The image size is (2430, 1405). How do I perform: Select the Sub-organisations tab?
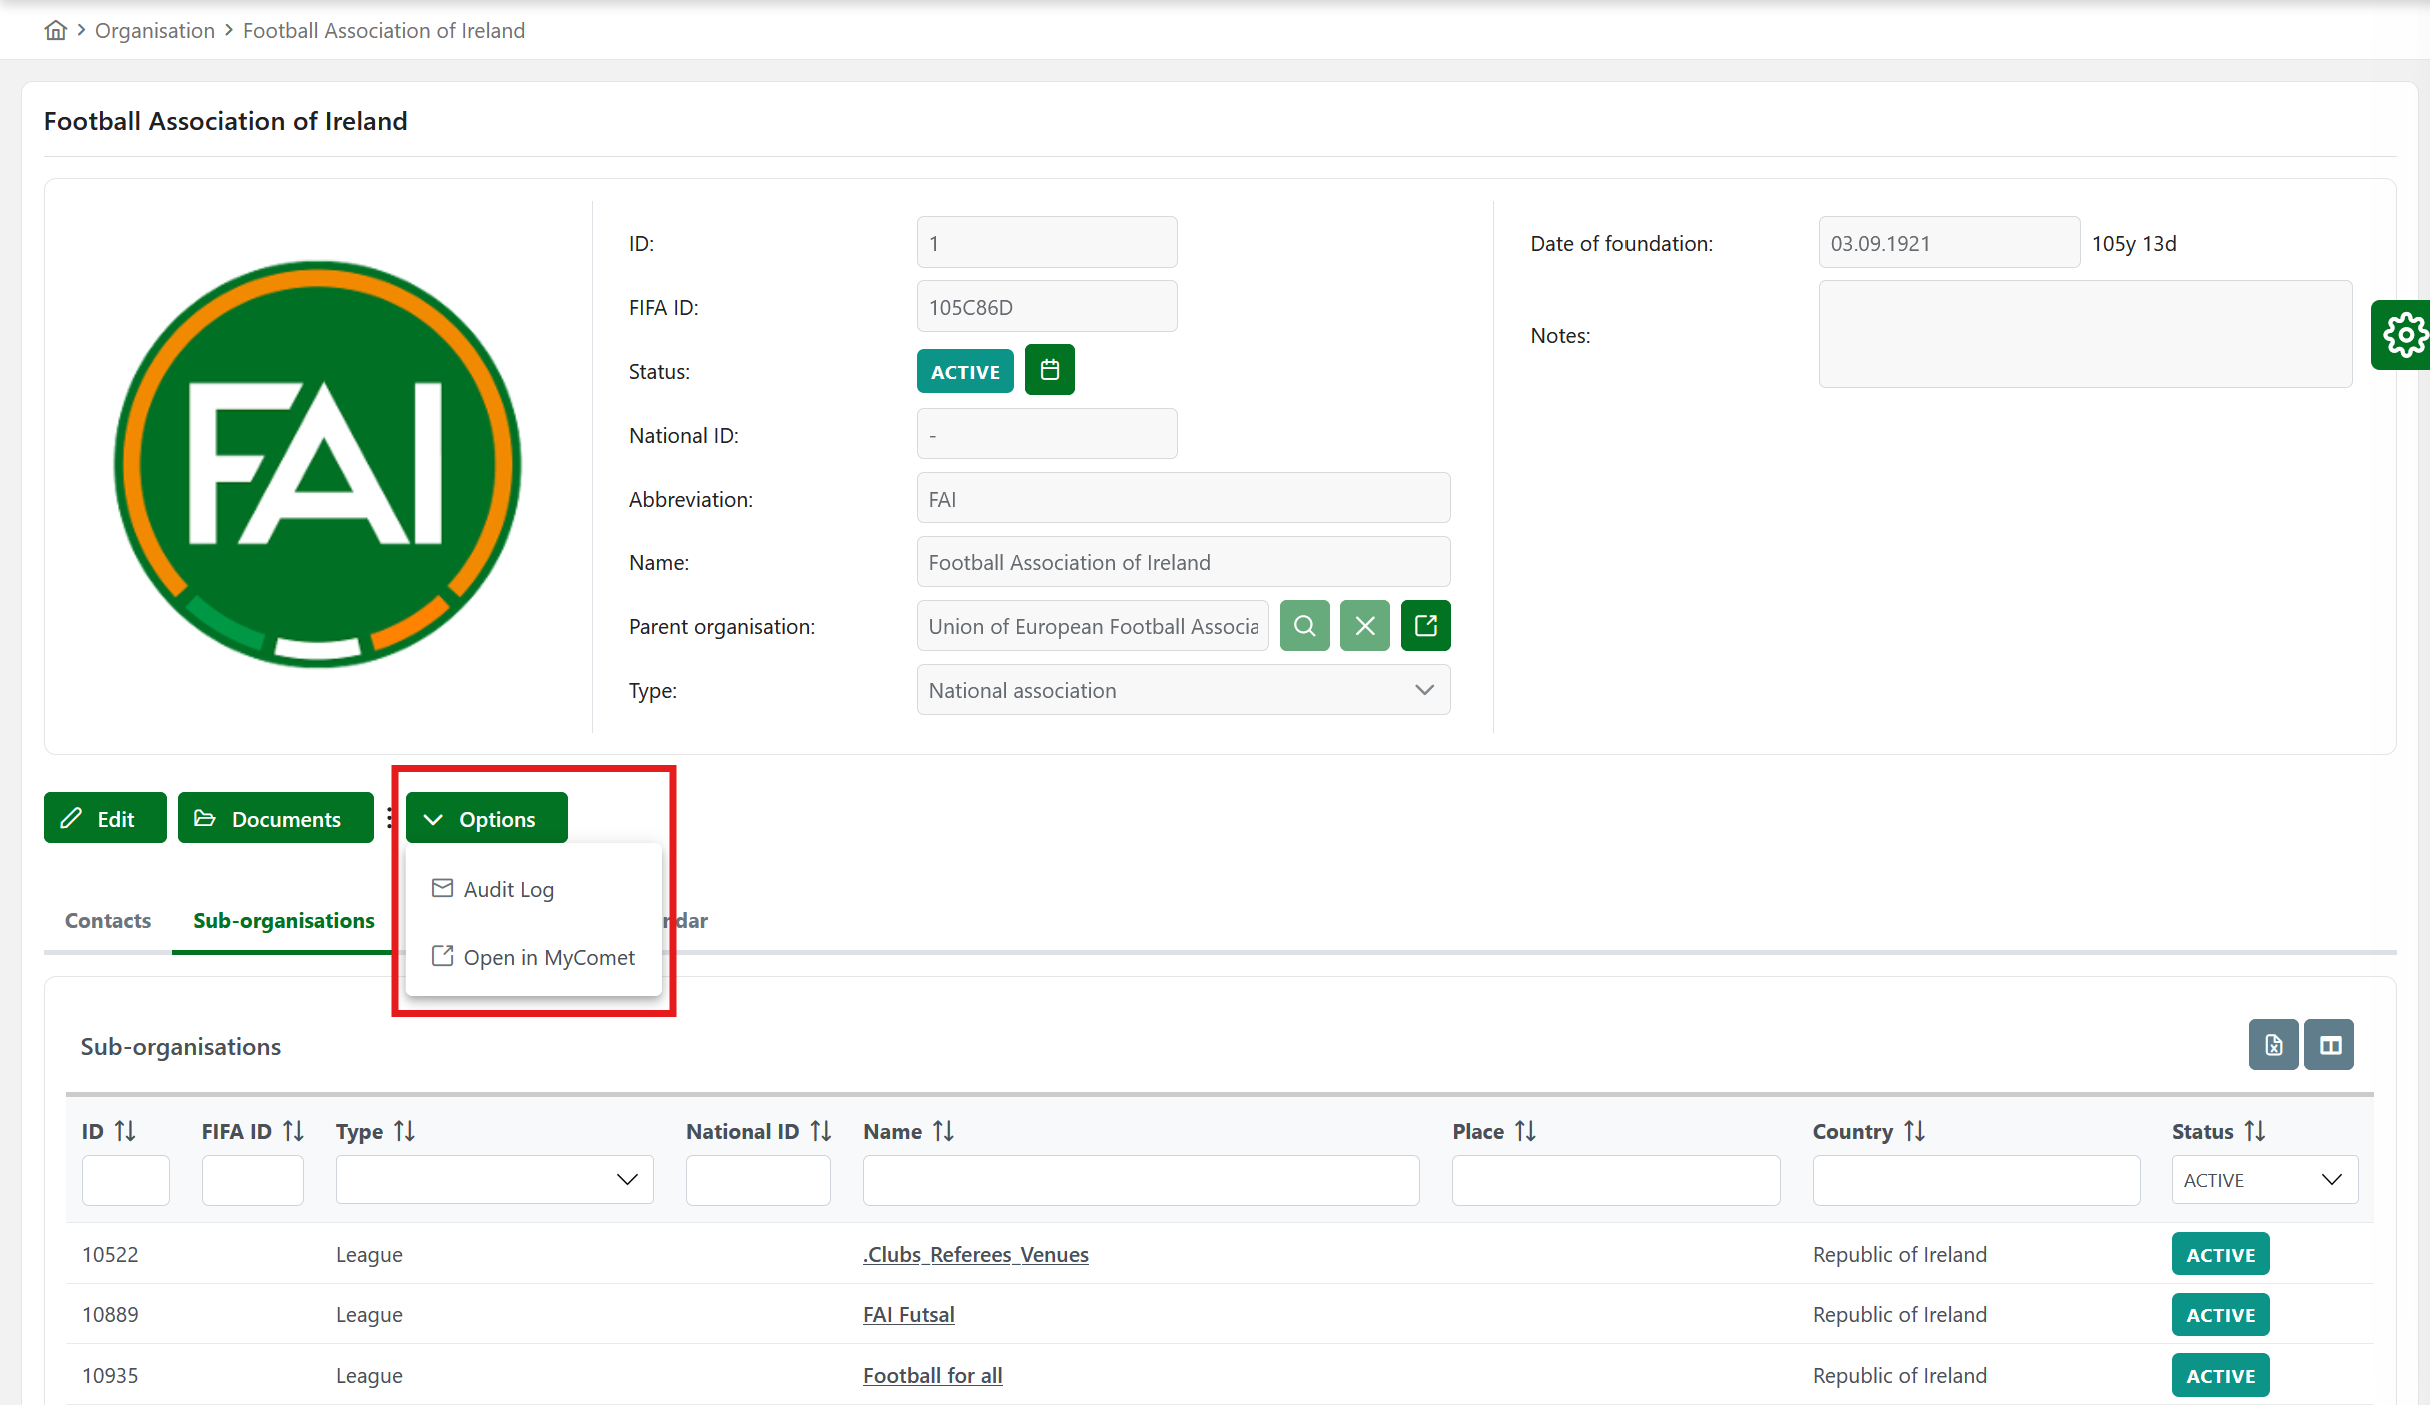(x=284, y=920)
